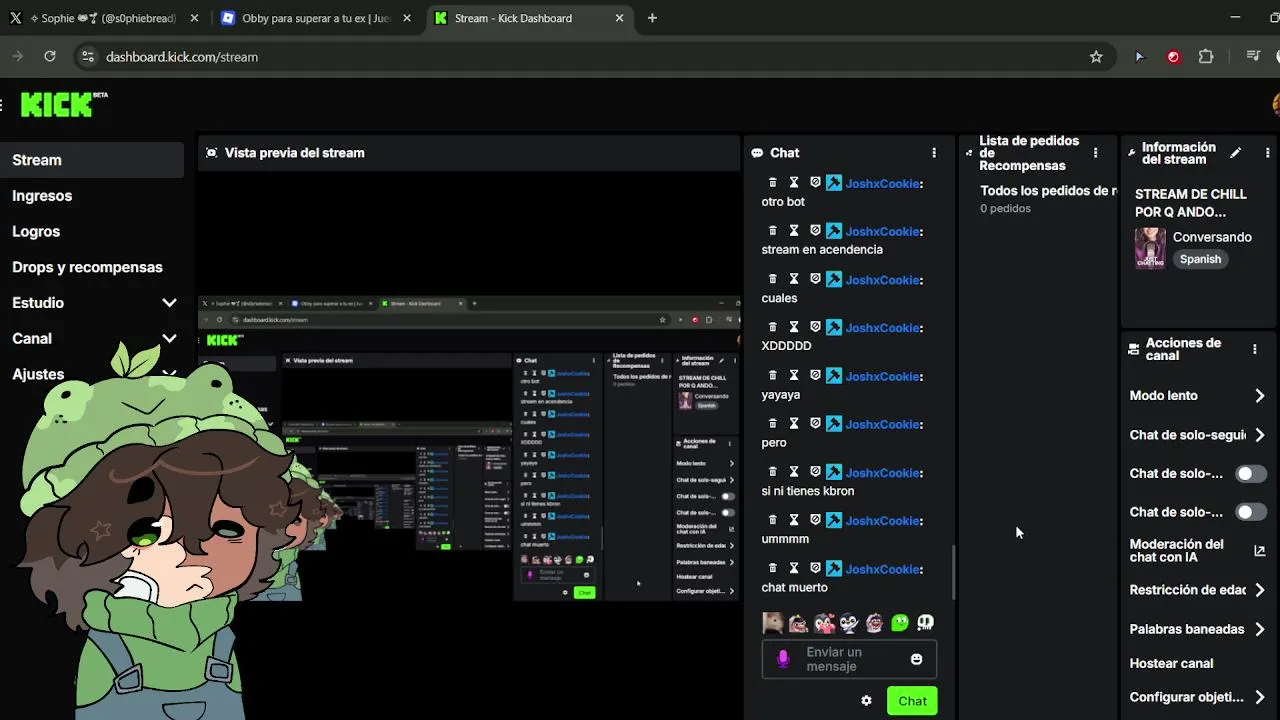
Task: Open Chat de solo-seguidores options arrow
Action: [1259, 435]
